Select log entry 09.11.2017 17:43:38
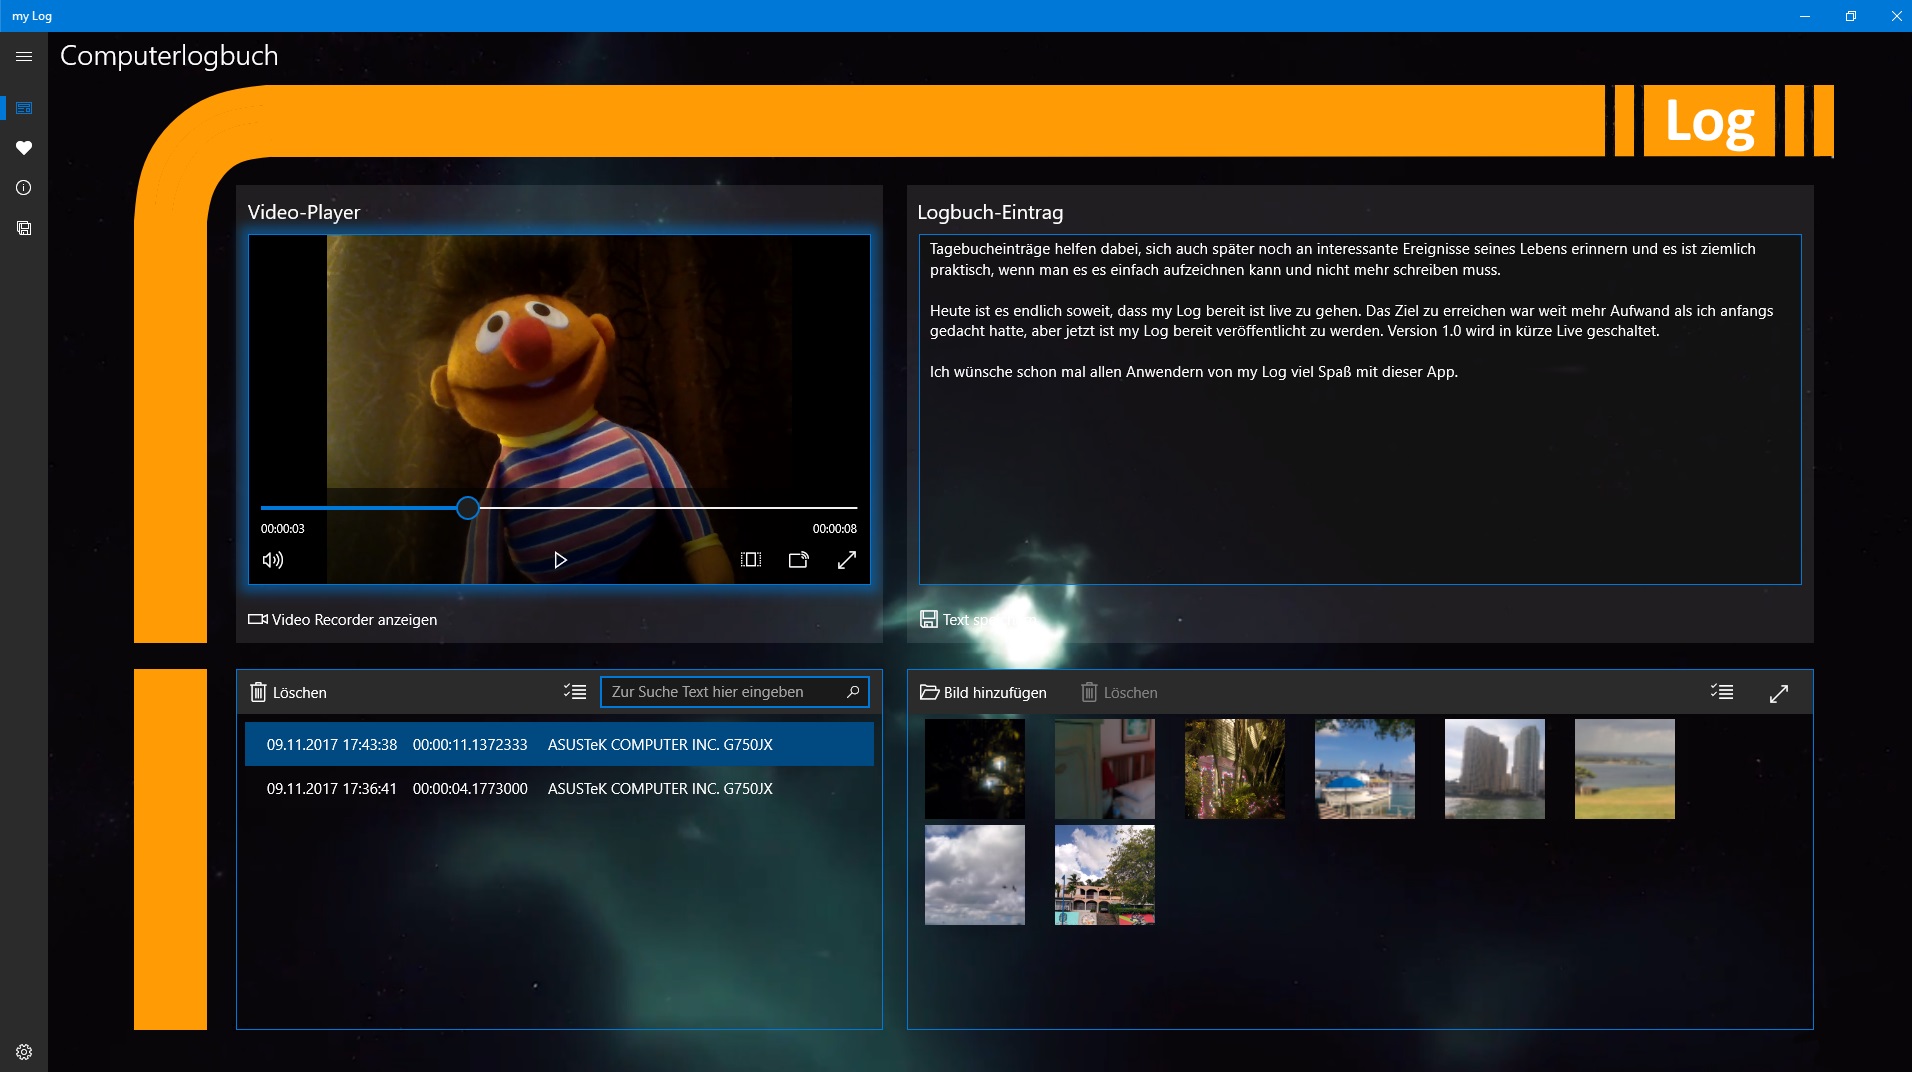The width and height of the screenshot is (1912, 1072). 559,744
